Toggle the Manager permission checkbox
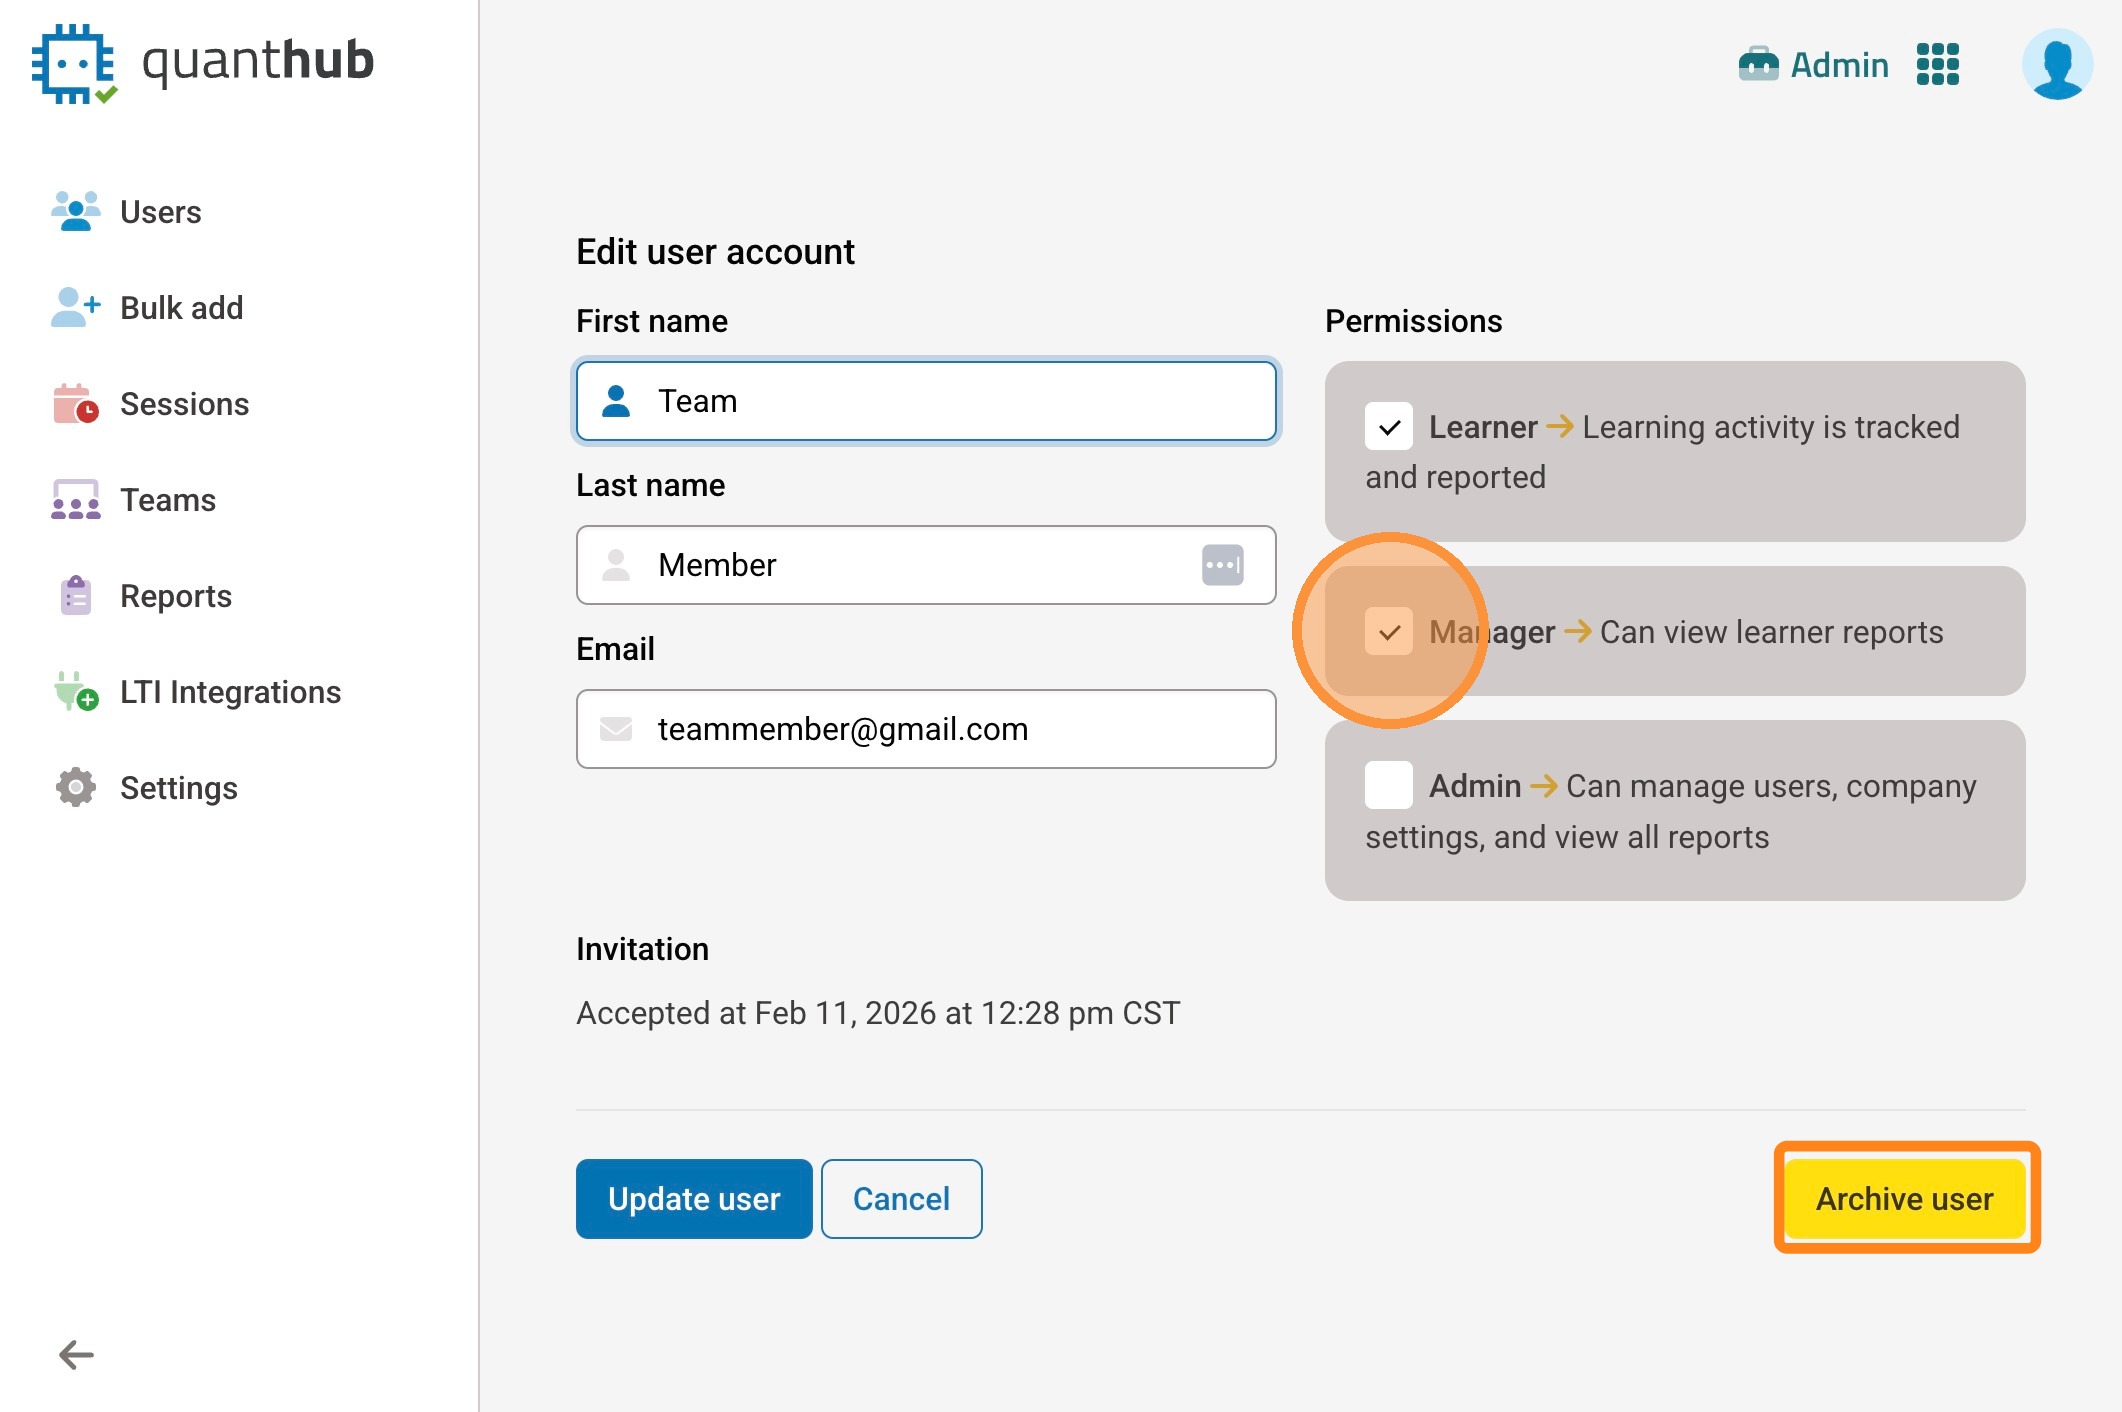Screen dimensions: 2122x1412 point(1388,632)
